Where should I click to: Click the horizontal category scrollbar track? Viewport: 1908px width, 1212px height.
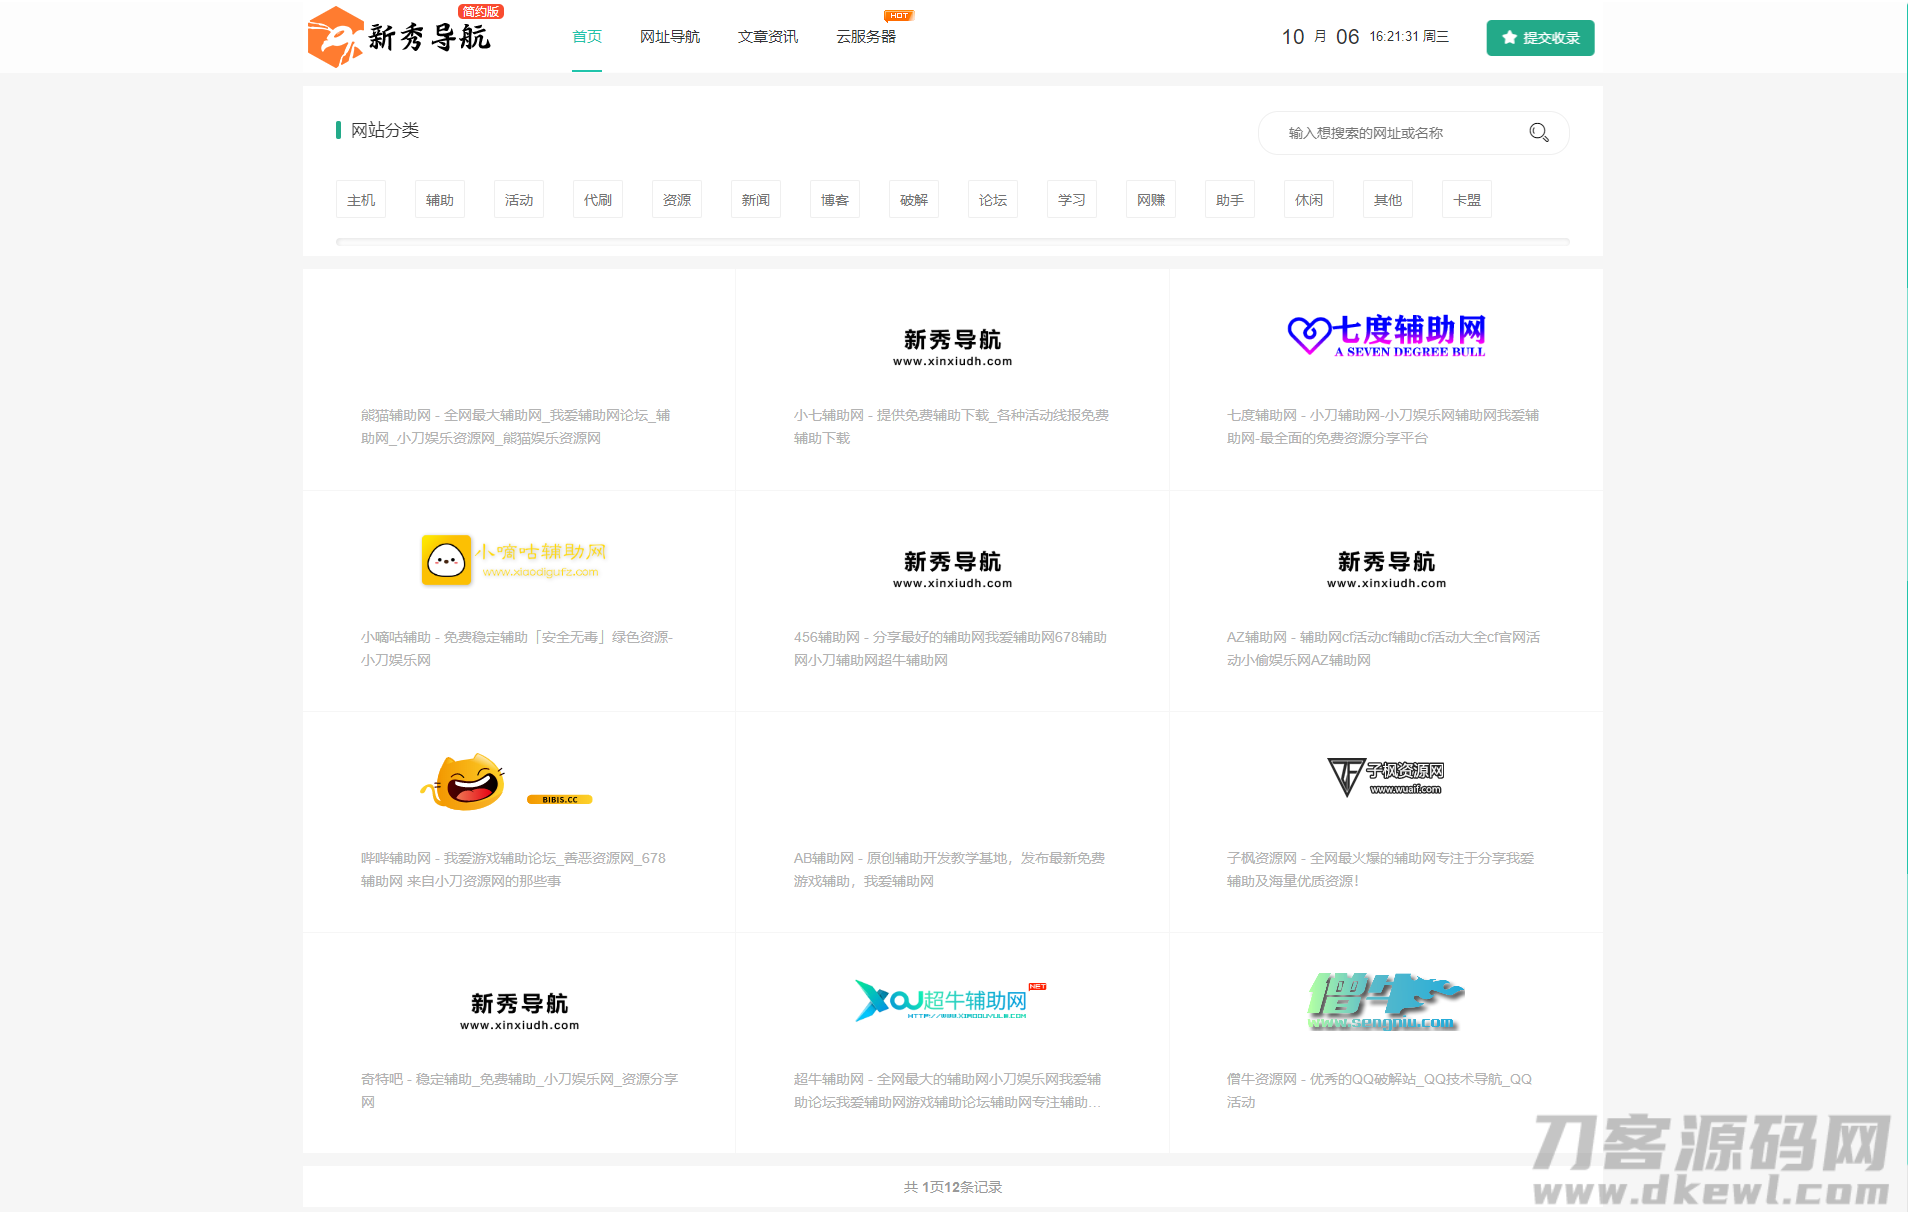tap(952, 241)
